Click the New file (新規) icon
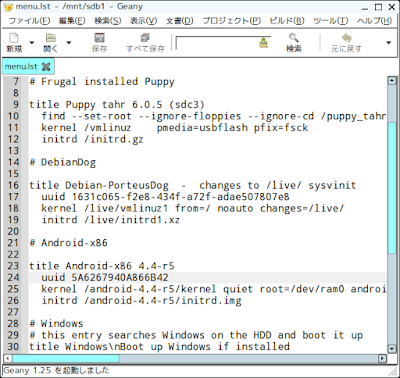 (x=14, y=38)
